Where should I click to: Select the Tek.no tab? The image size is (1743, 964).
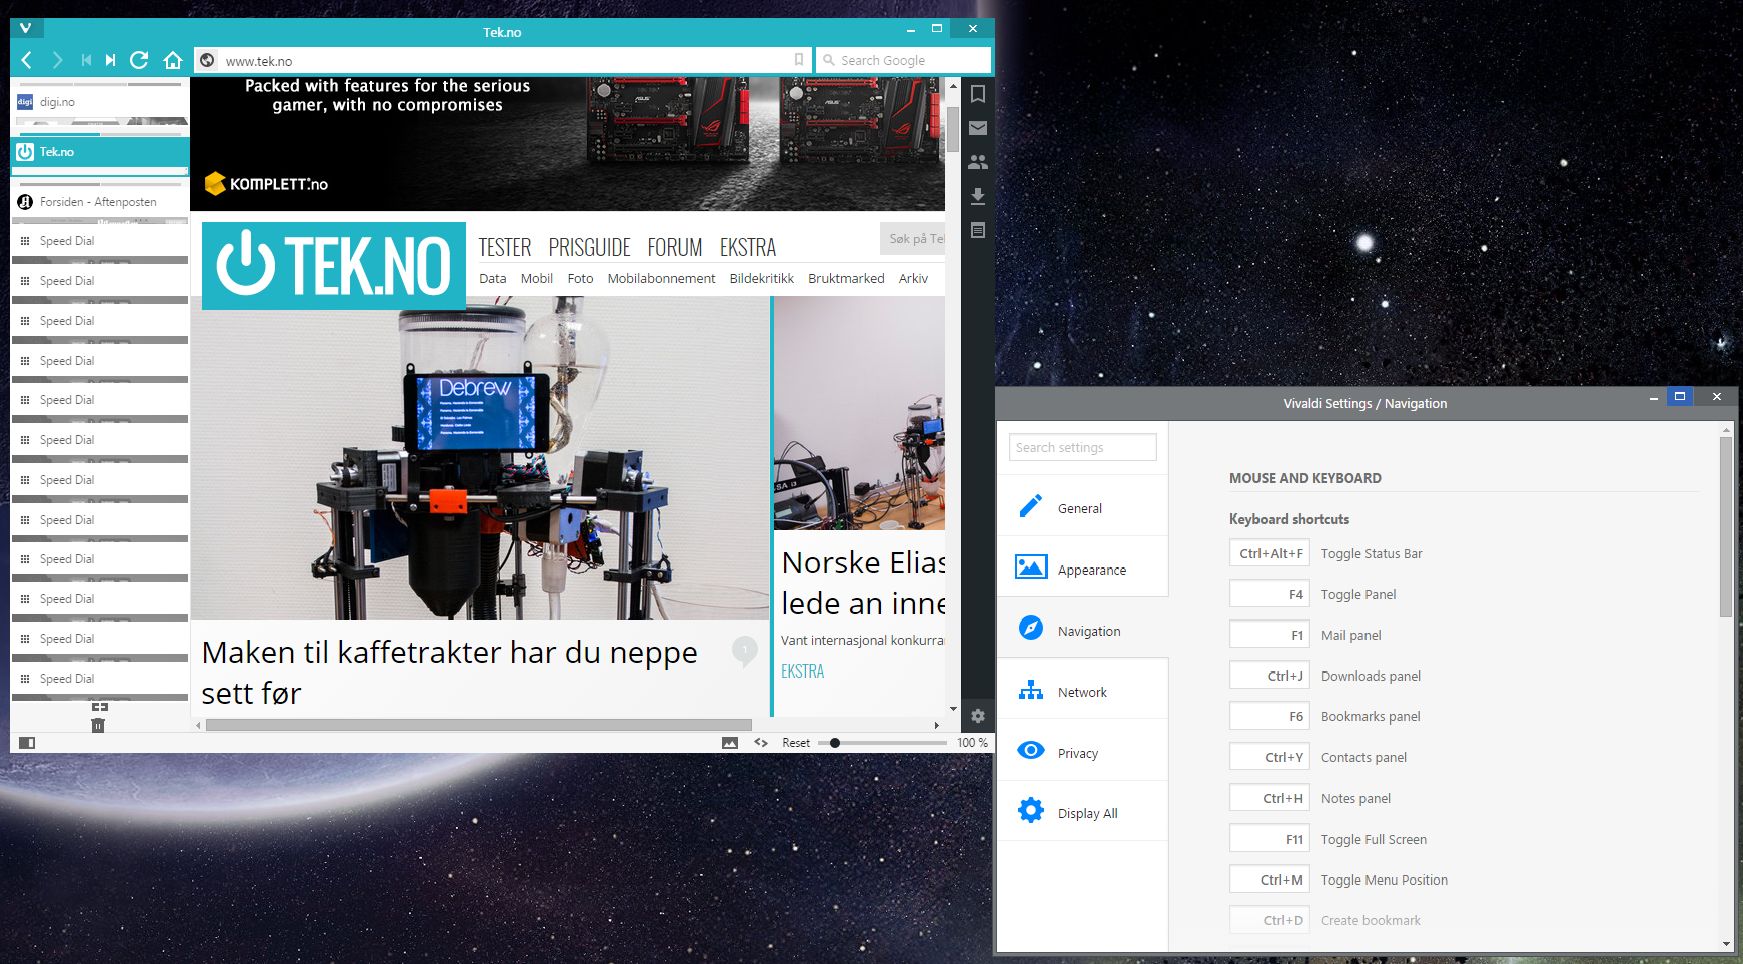pos(100,152)
